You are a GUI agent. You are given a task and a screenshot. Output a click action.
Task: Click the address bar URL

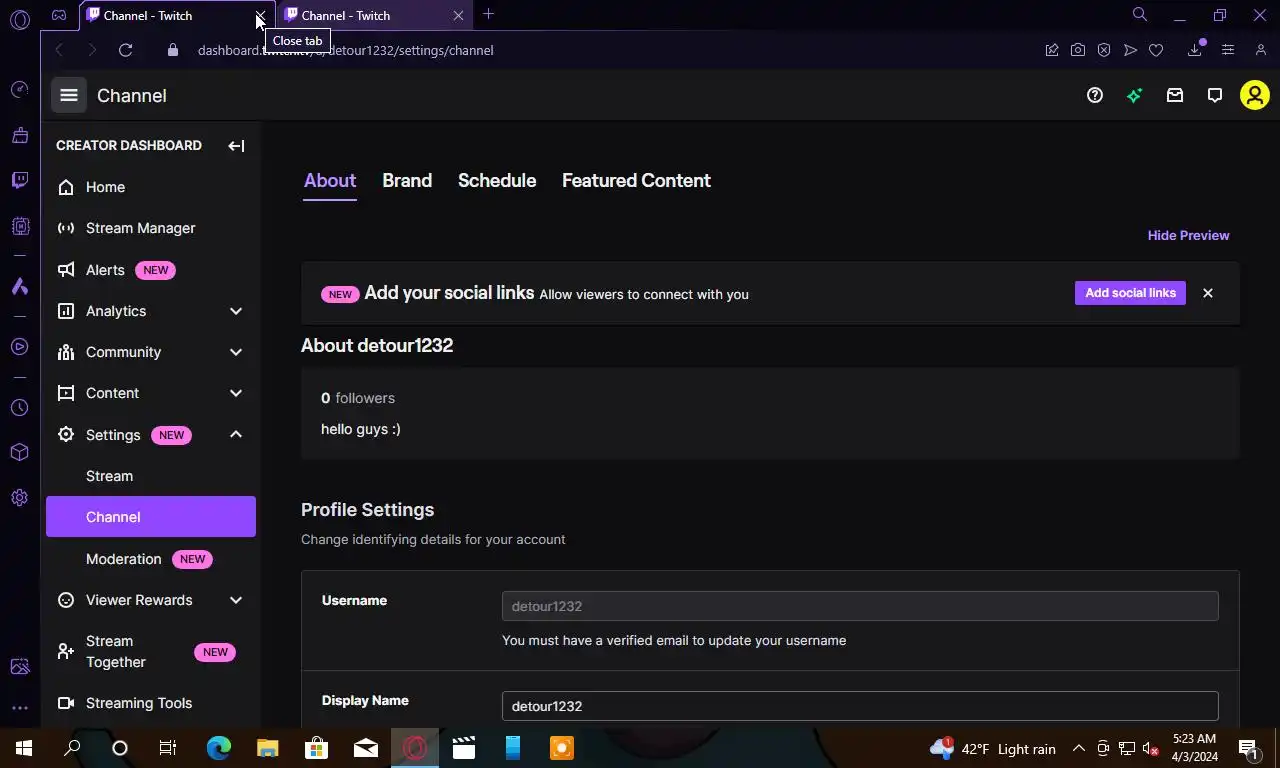(345, 50)
